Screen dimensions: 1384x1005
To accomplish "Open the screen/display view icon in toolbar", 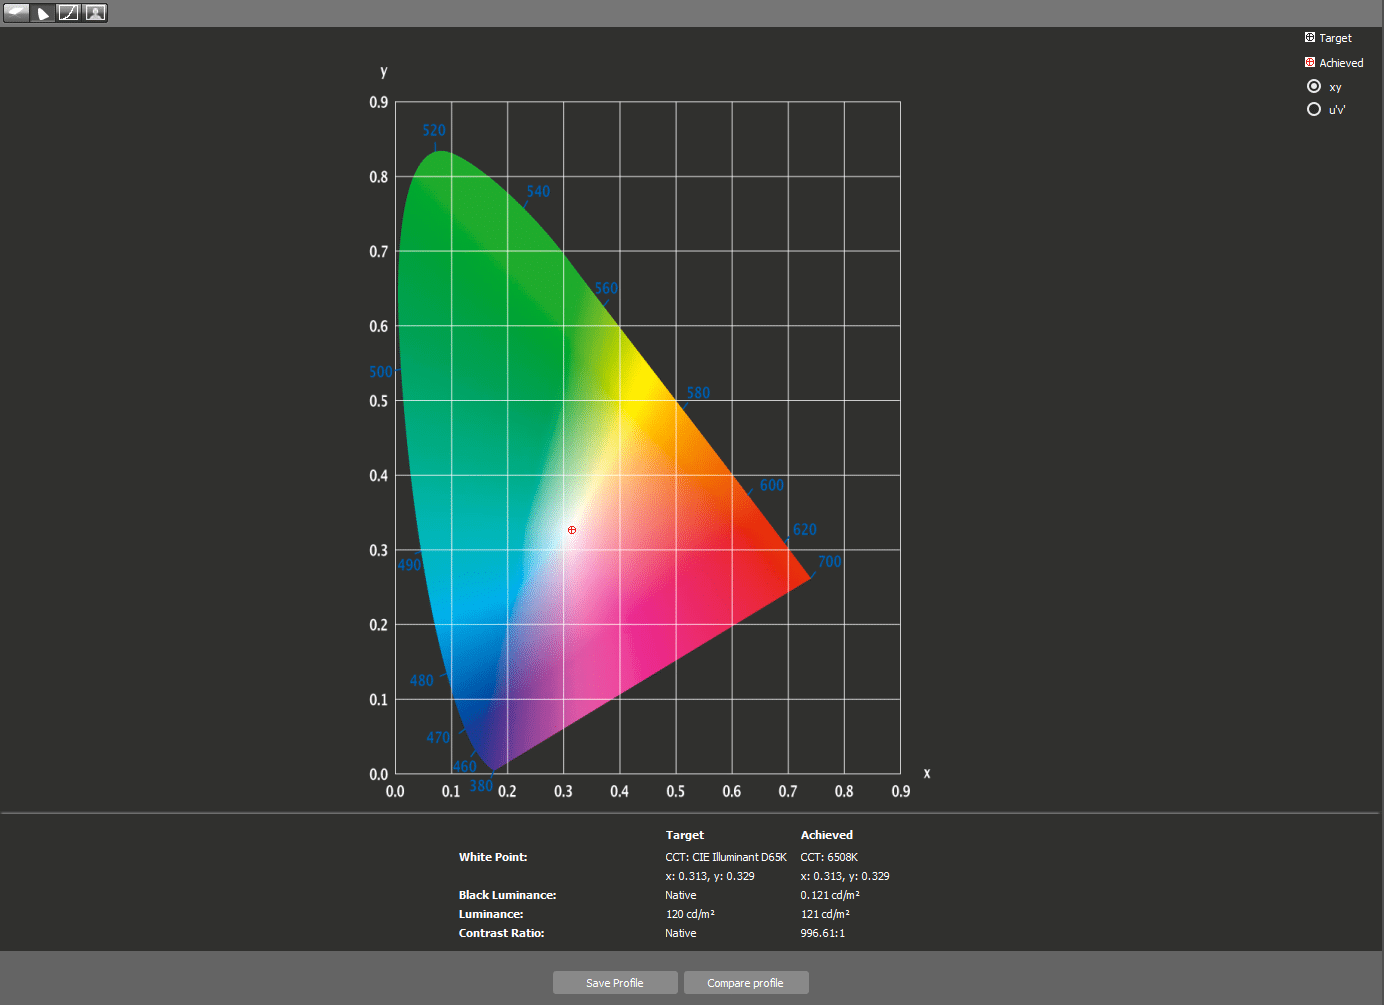I will click(17, 13).
